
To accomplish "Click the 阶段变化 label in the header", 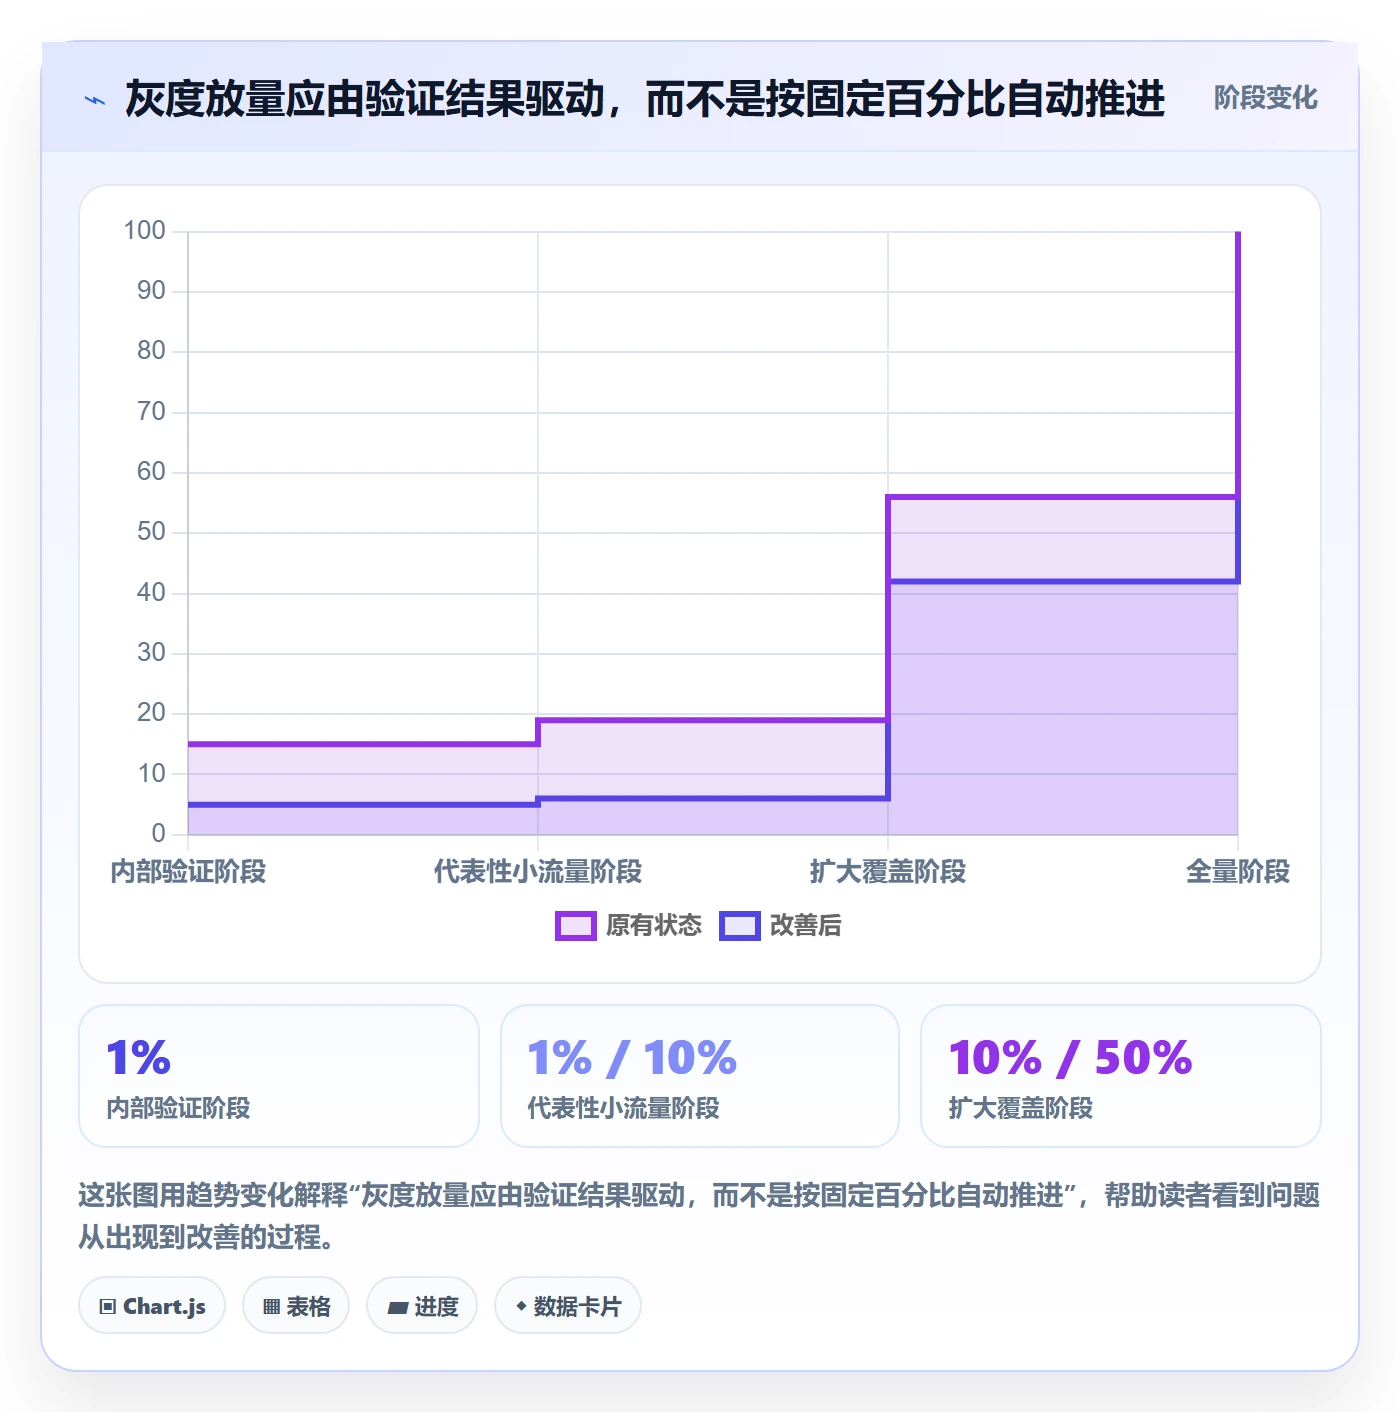I will [x=1265, y=98].
